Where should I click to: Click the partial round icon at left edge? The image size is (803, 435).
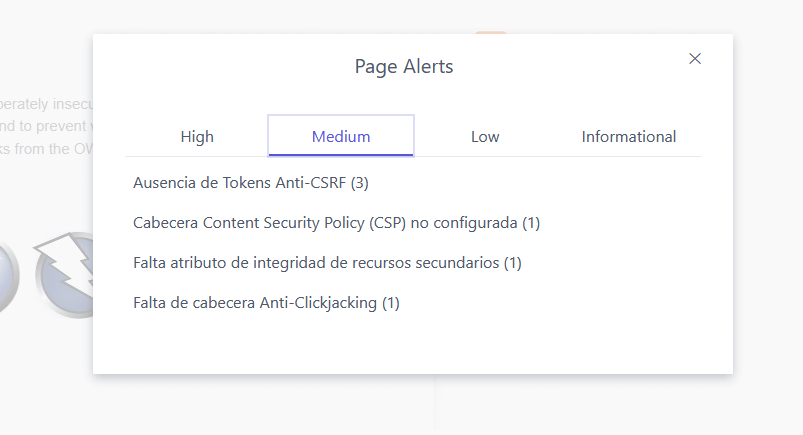pos(8,277)
